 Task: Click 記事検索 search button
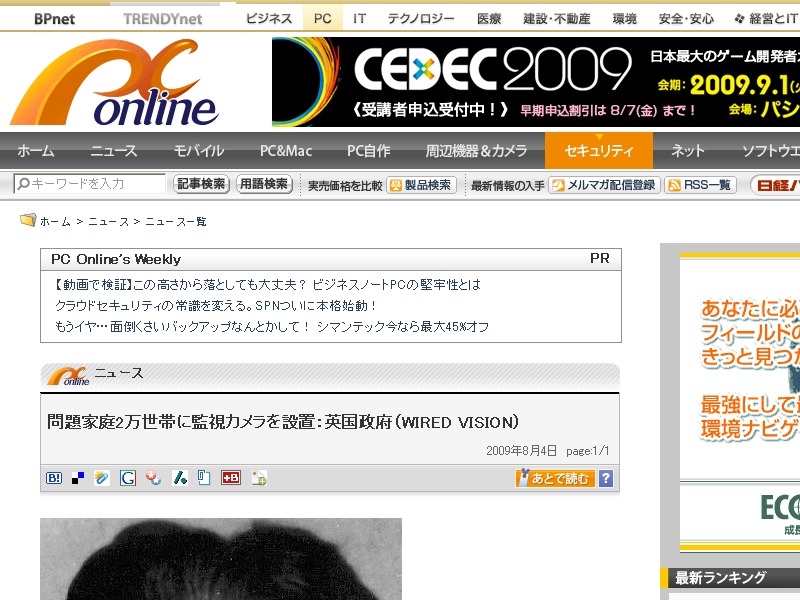tap(202, 184)
